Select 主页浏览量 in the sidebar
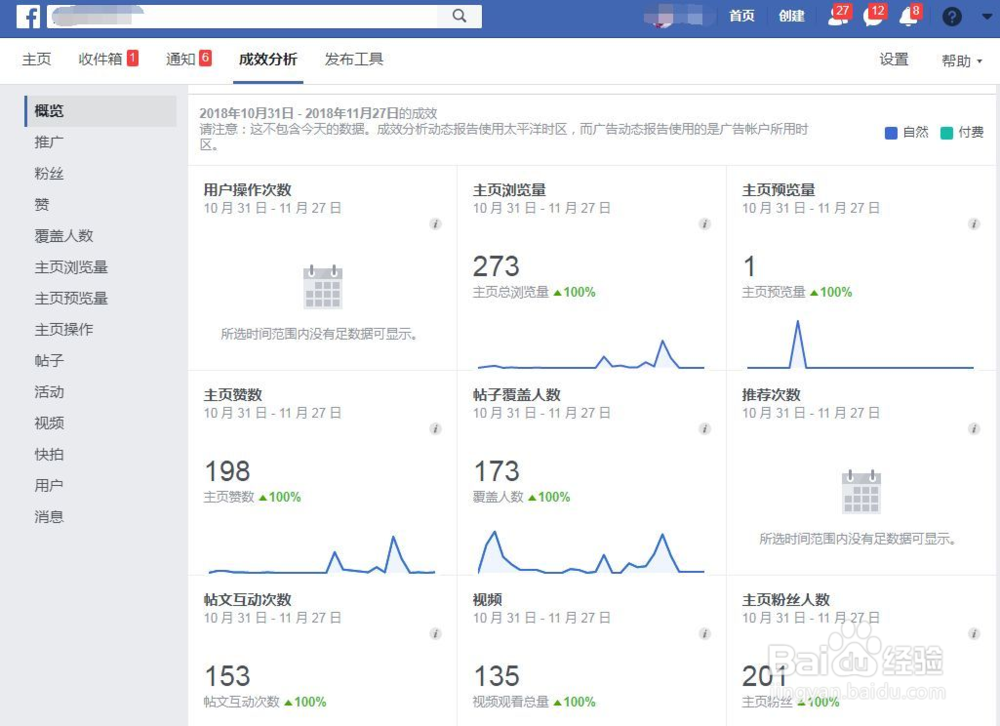This screenshot has height=726, width=1000. tap(71, 267)
